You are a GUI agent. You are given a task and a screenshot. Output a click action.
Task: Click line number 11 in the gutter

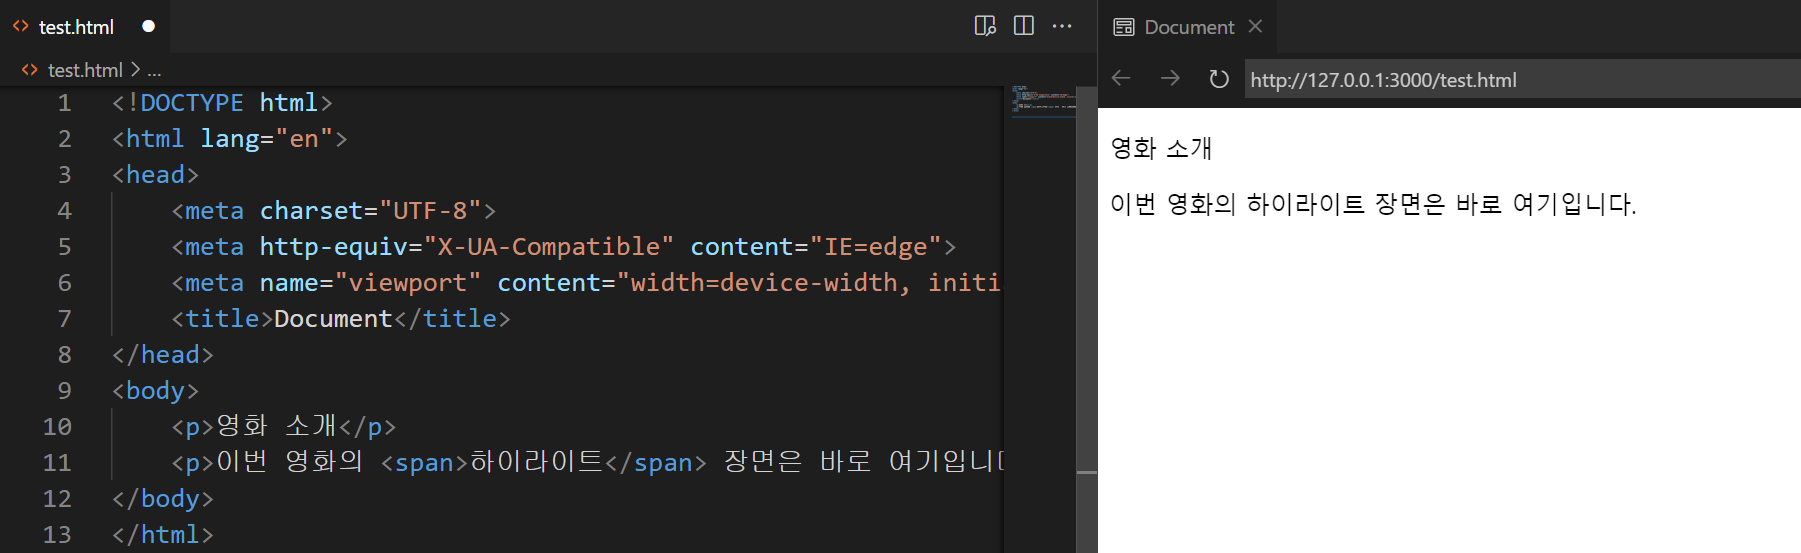coord(57,463)
